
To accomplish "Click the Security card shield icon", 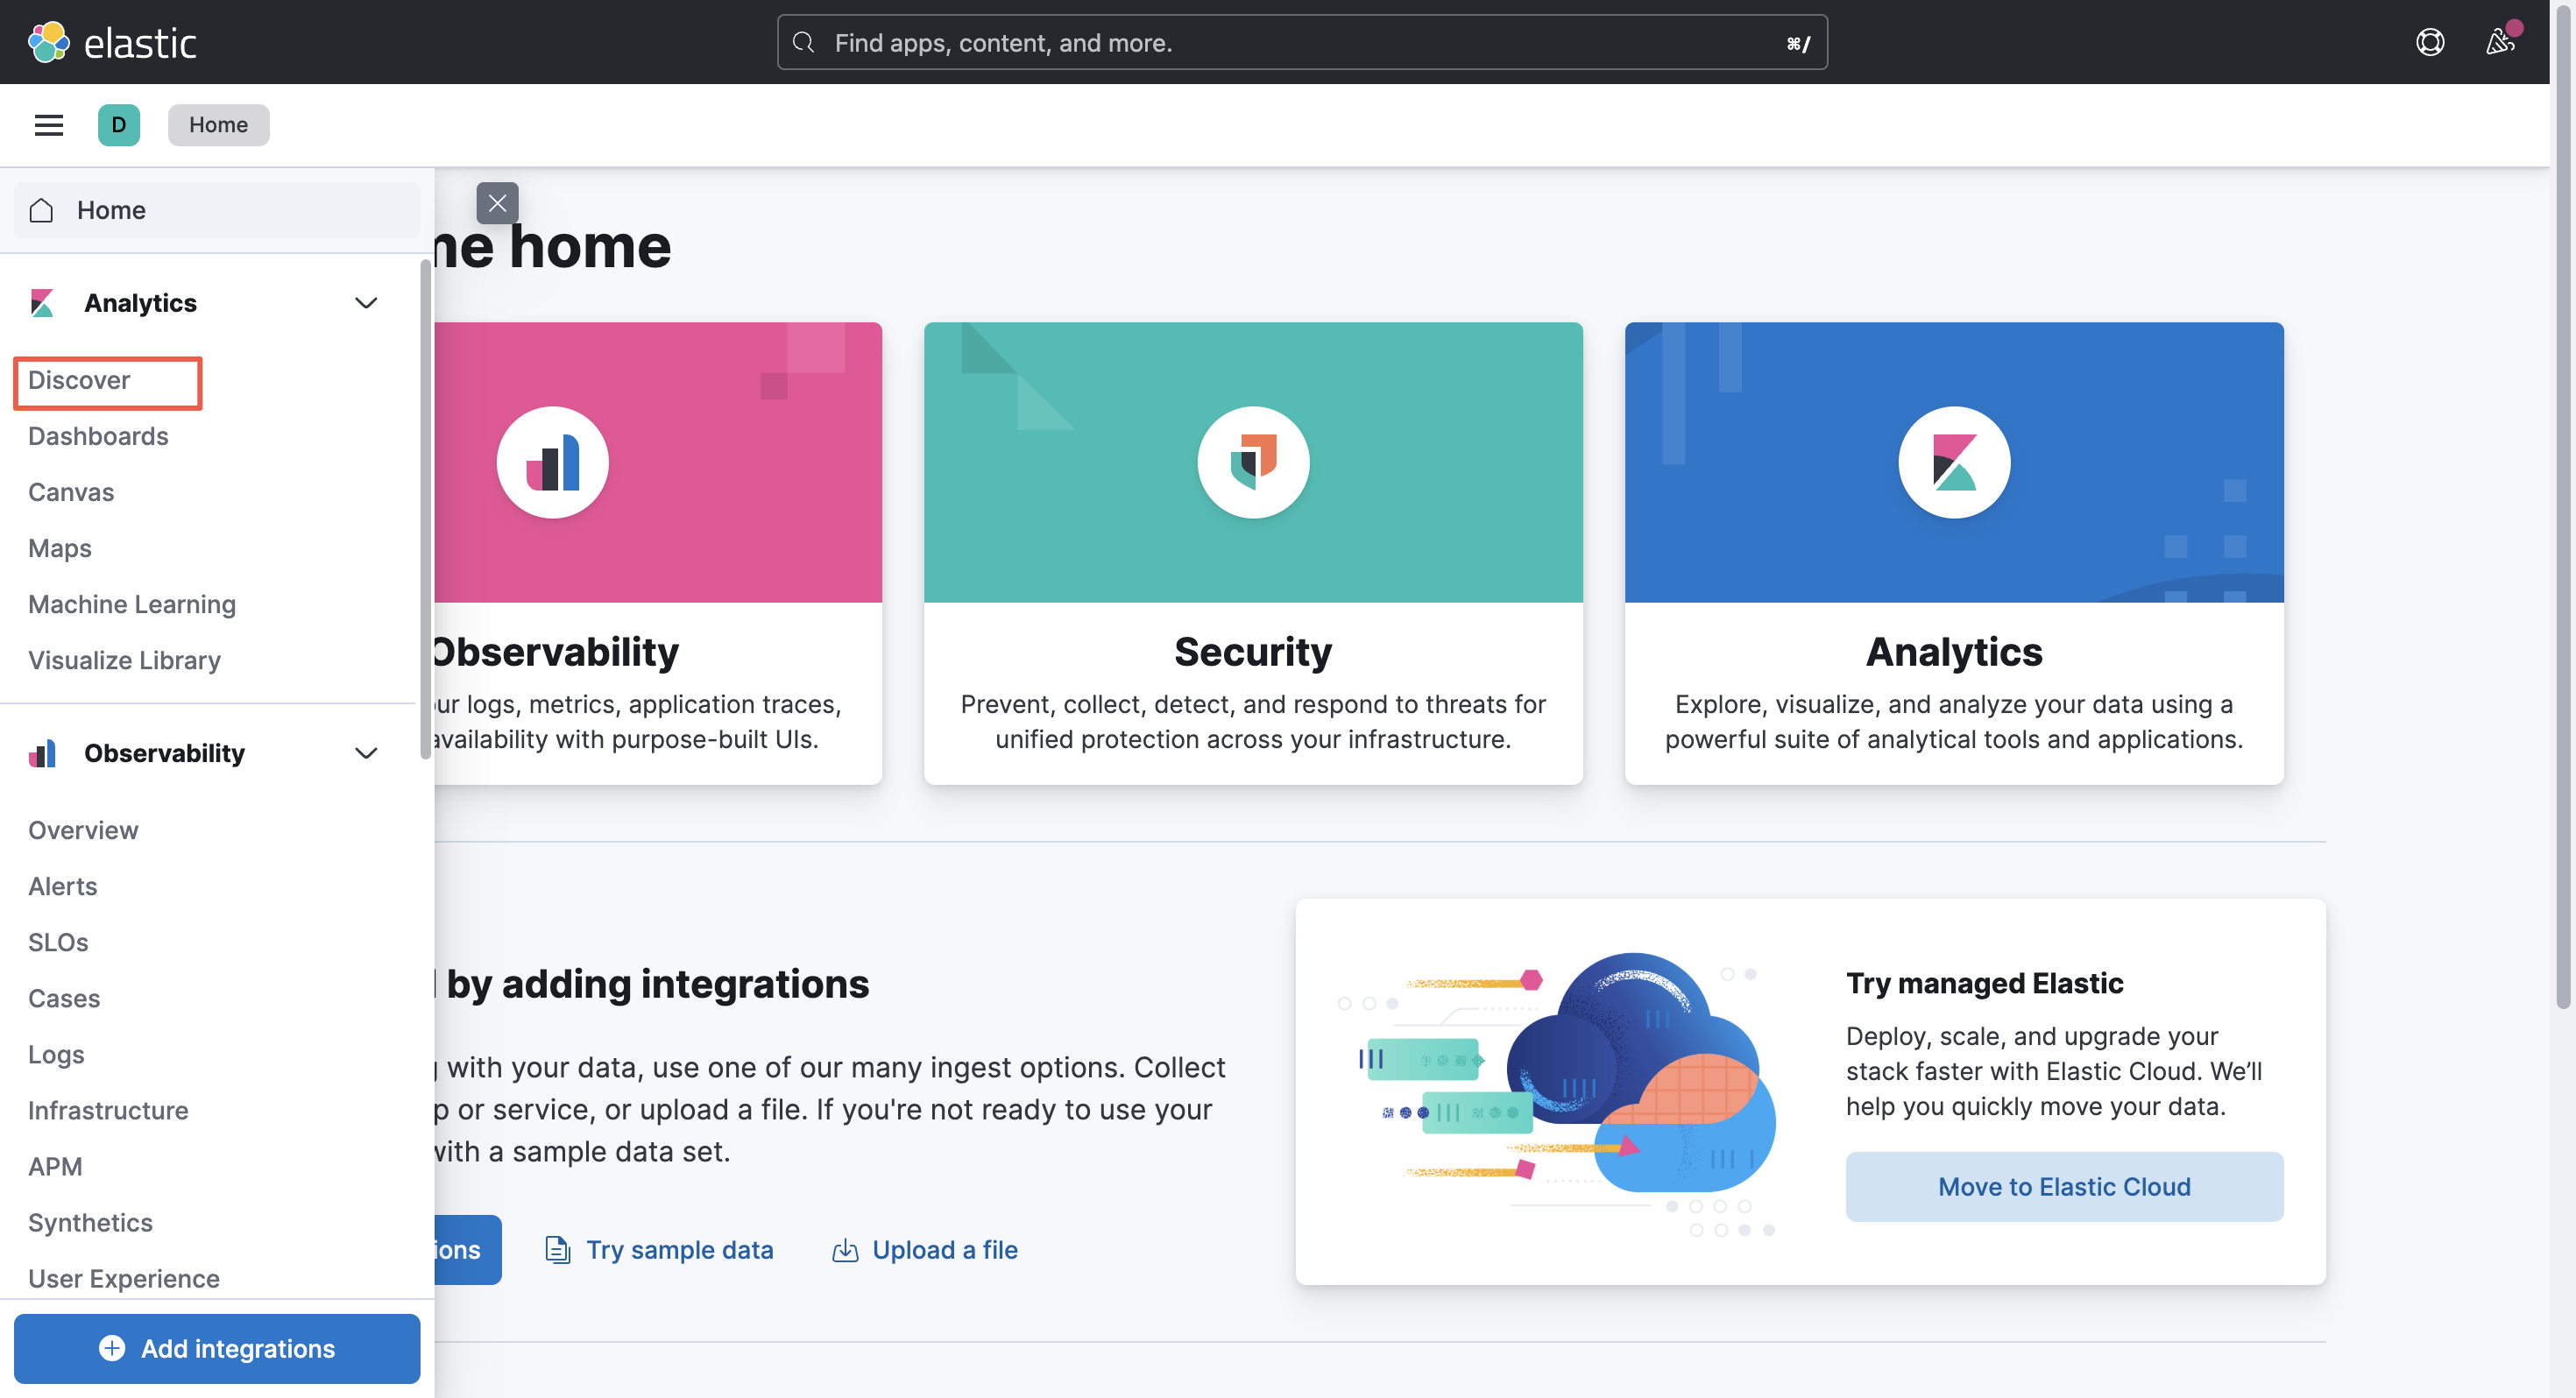I will 1253,462.
